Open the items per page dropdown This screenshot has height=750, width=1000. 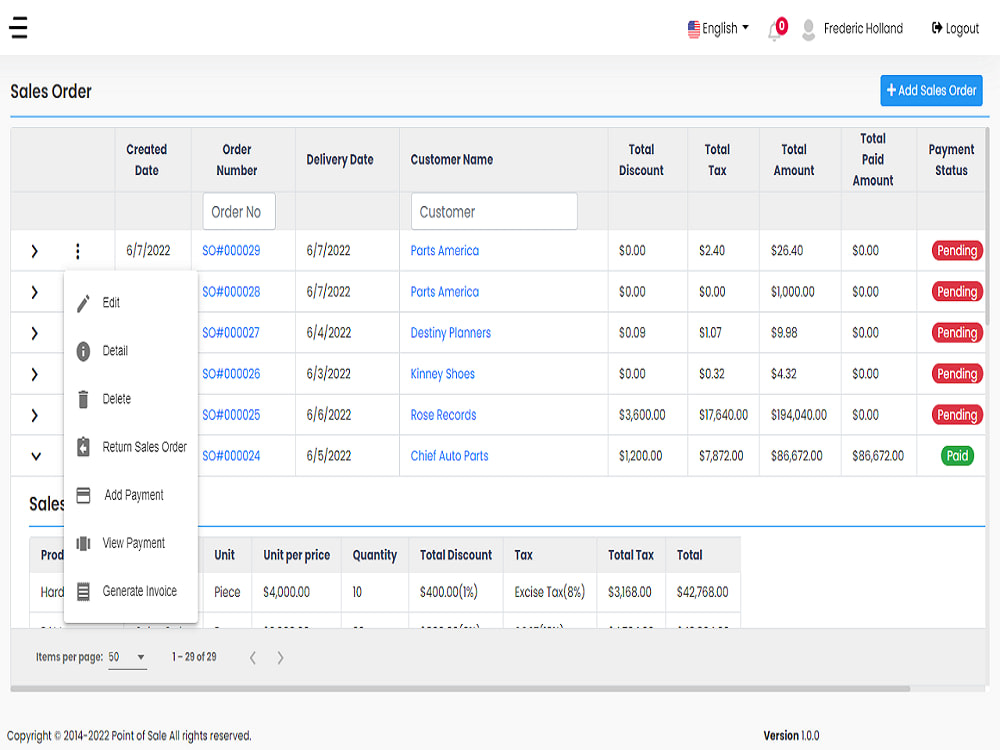pos(127,657)
